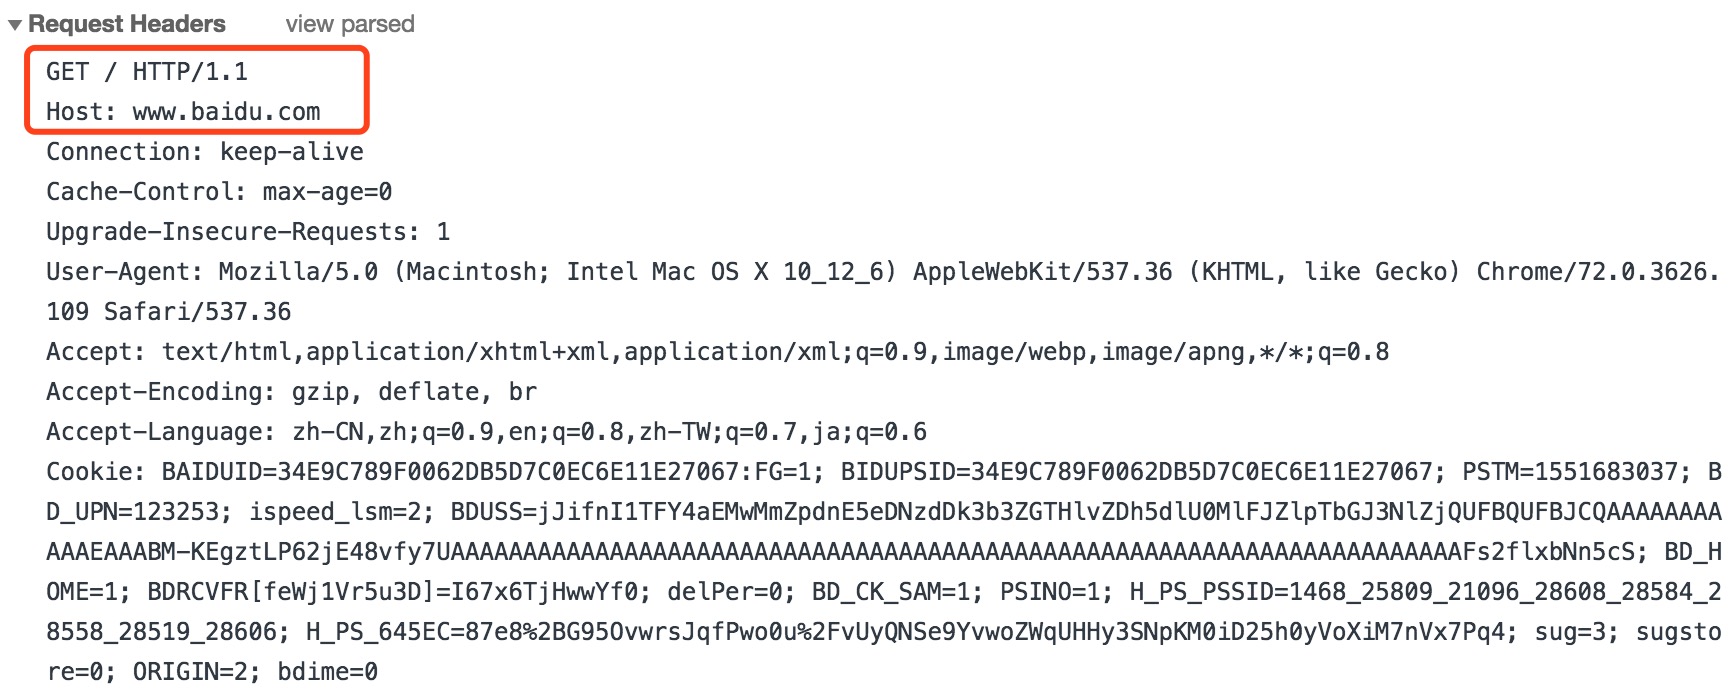1734x694 pixels.
Task: Click the Accept-Encoding: gzip, deflate, br line
Action: [x=291, y=392]
